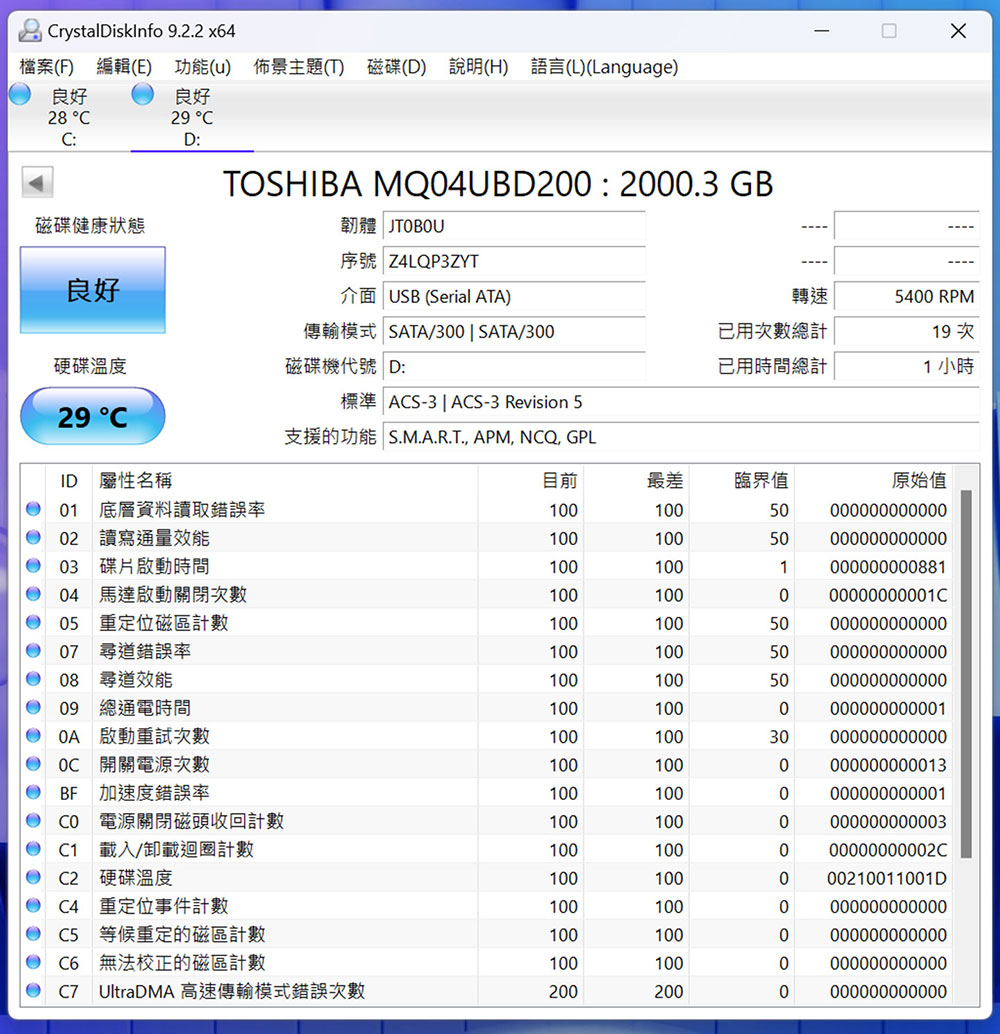Click status orb for attribute 01 row
The image size is (1000, 1034).
(33, 510)
